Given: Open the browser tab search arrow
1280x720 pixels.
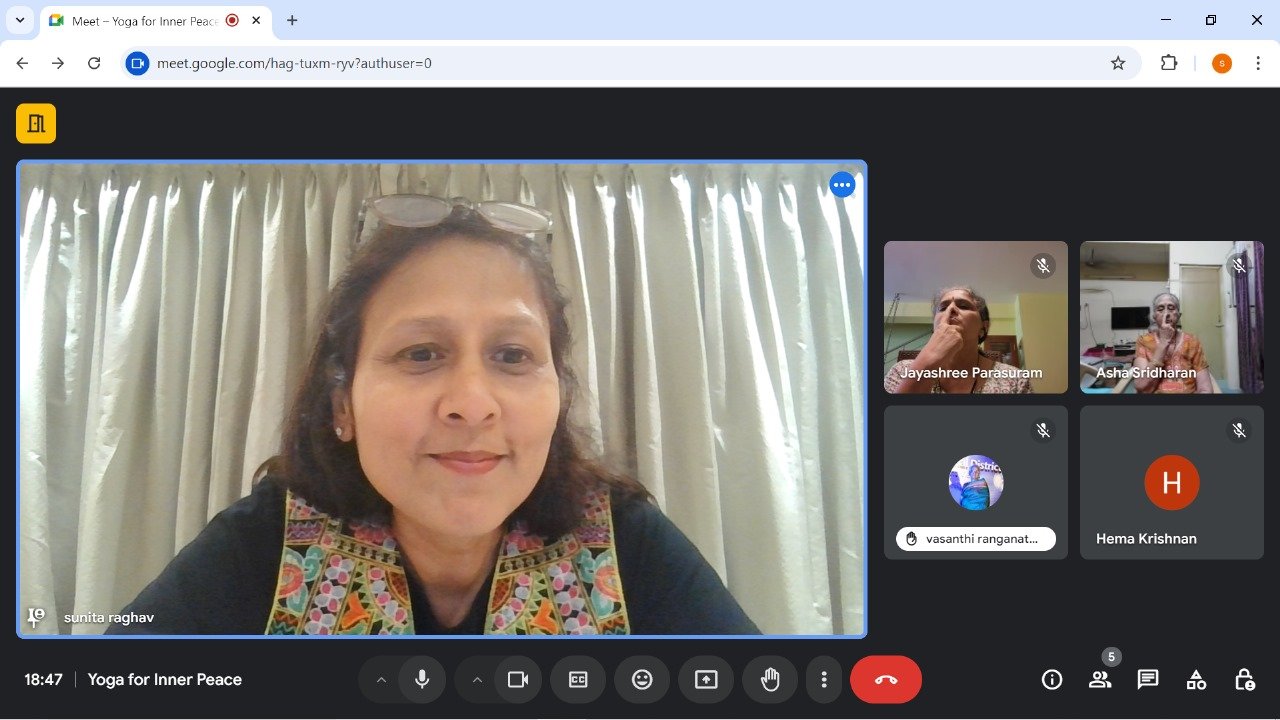Looking at the screenshot, I should click(20, 20).
